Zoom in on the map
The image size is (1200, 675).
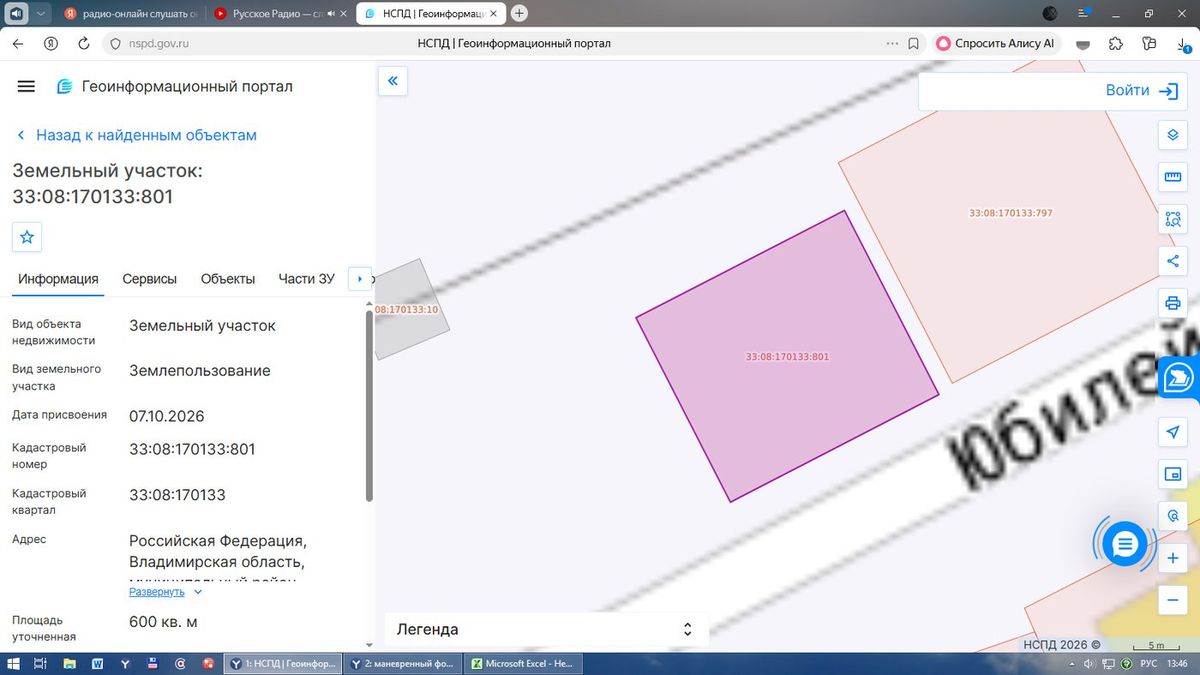1173,558
